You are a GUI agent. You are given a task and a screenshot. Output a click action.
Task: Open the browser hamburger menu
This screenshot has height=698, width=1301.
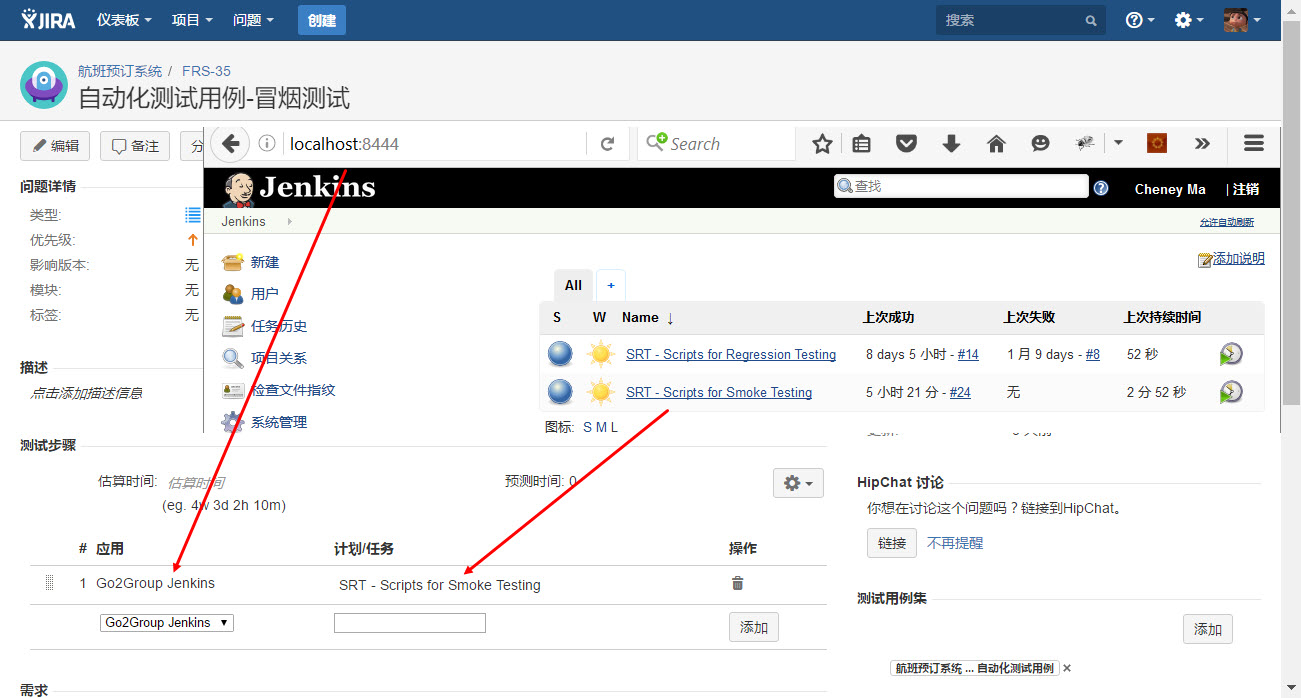[1254, 144]
